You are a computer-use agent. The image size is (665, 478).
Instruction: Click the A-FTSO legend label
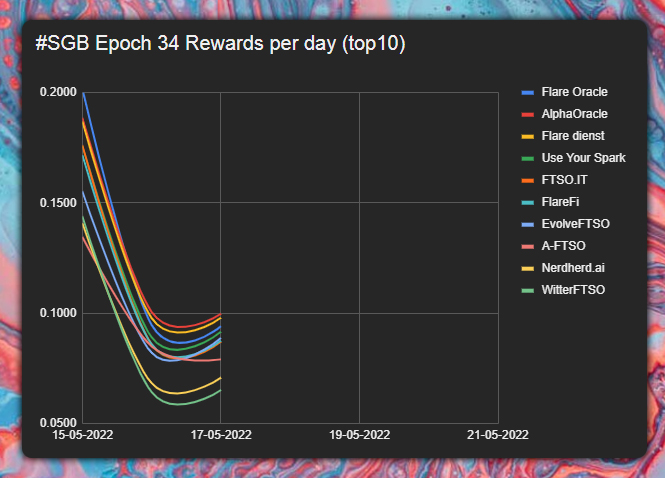(x=564, y=246)
